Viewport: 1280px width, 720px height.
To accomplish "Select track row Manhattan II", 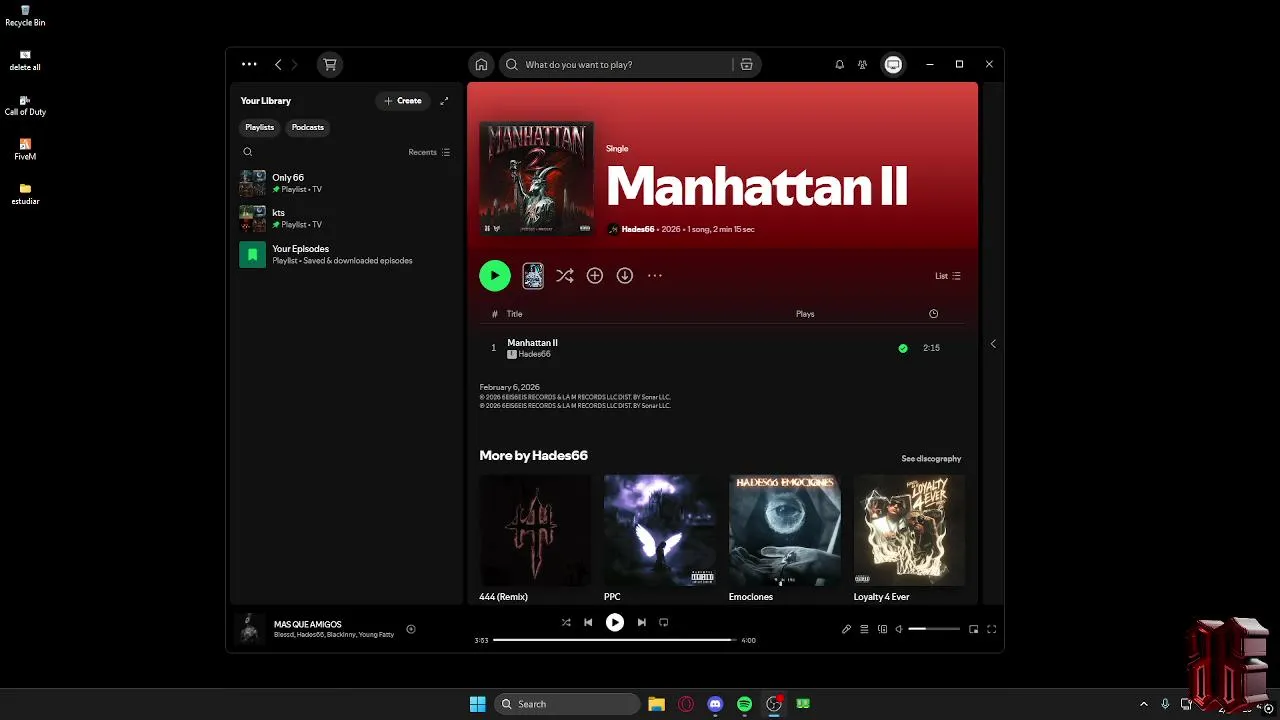I will click(723, 348).
